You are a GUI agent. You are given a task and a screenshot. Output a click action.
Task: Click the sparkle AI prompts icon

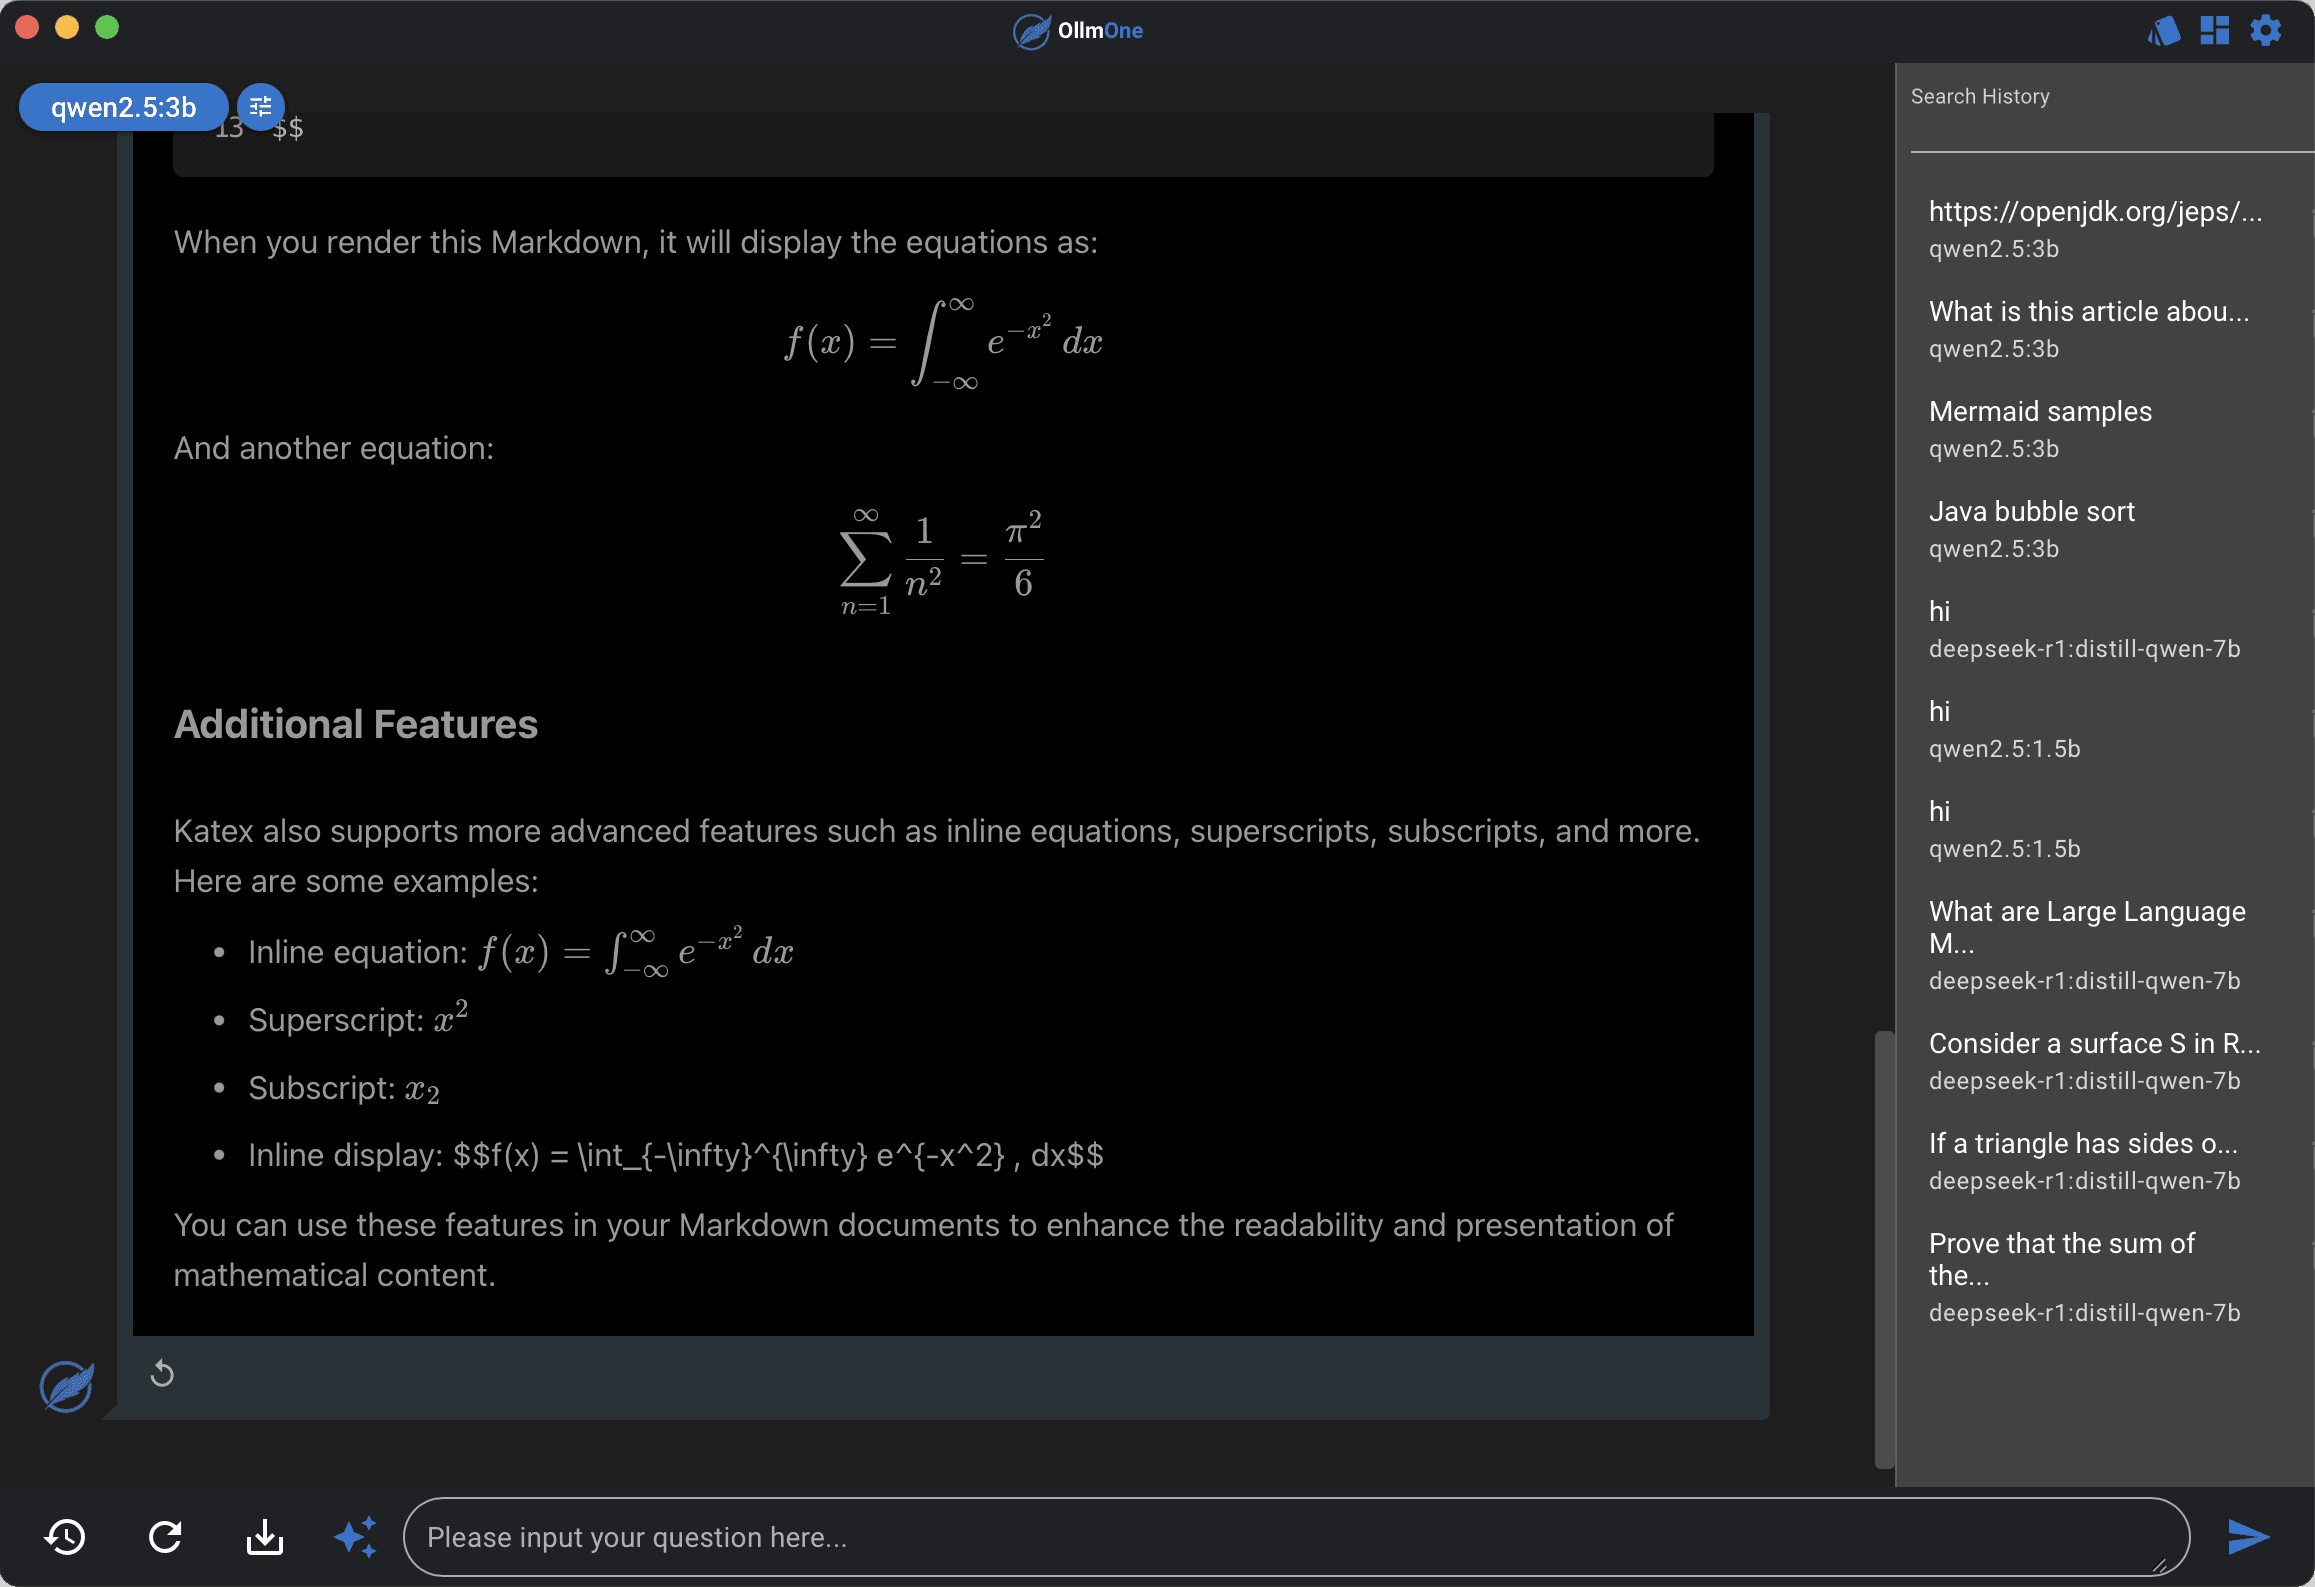[x=356, y=1537]
